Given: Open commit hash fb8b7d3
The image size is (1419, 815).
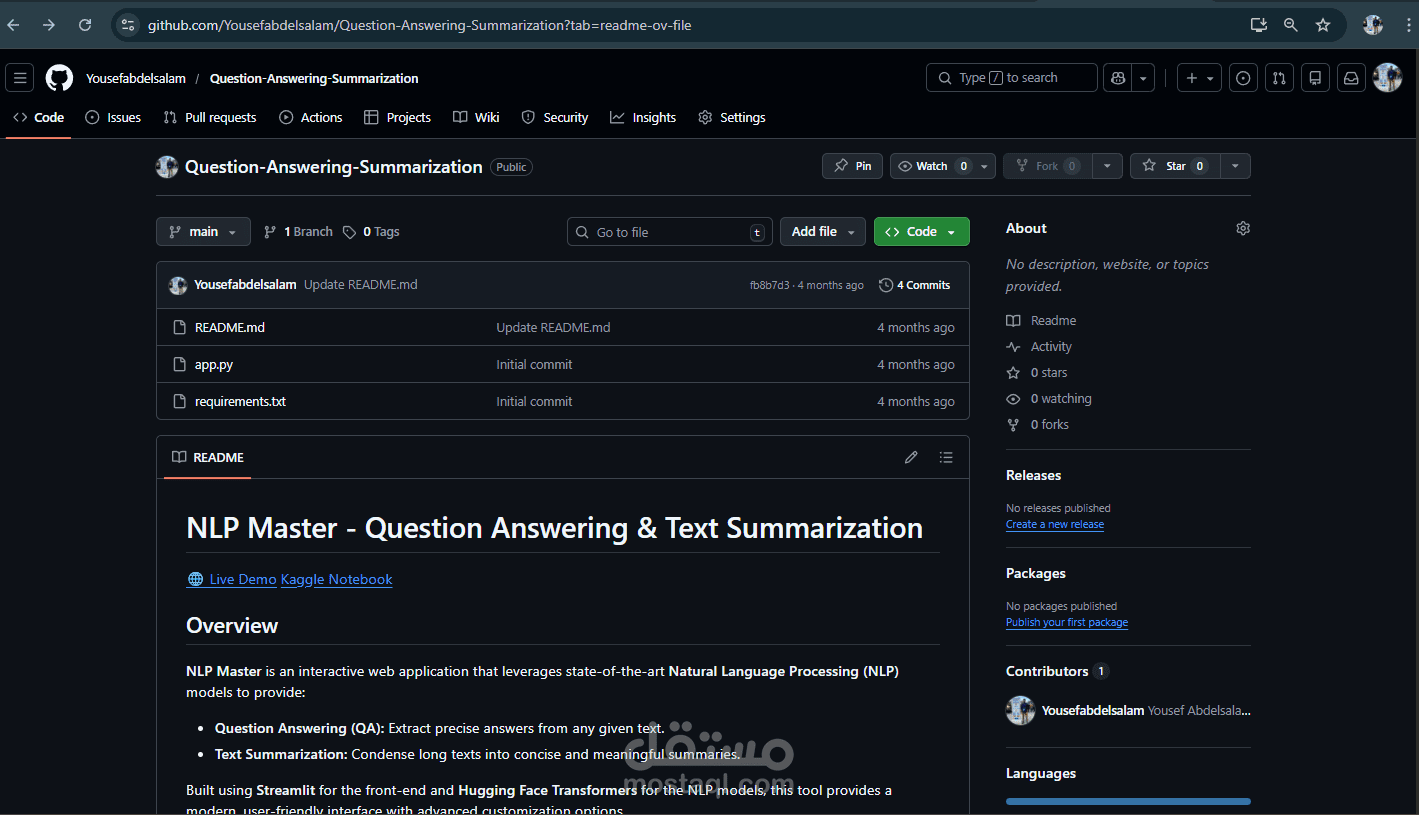Looking at the screenshot, I should point(769,285).
